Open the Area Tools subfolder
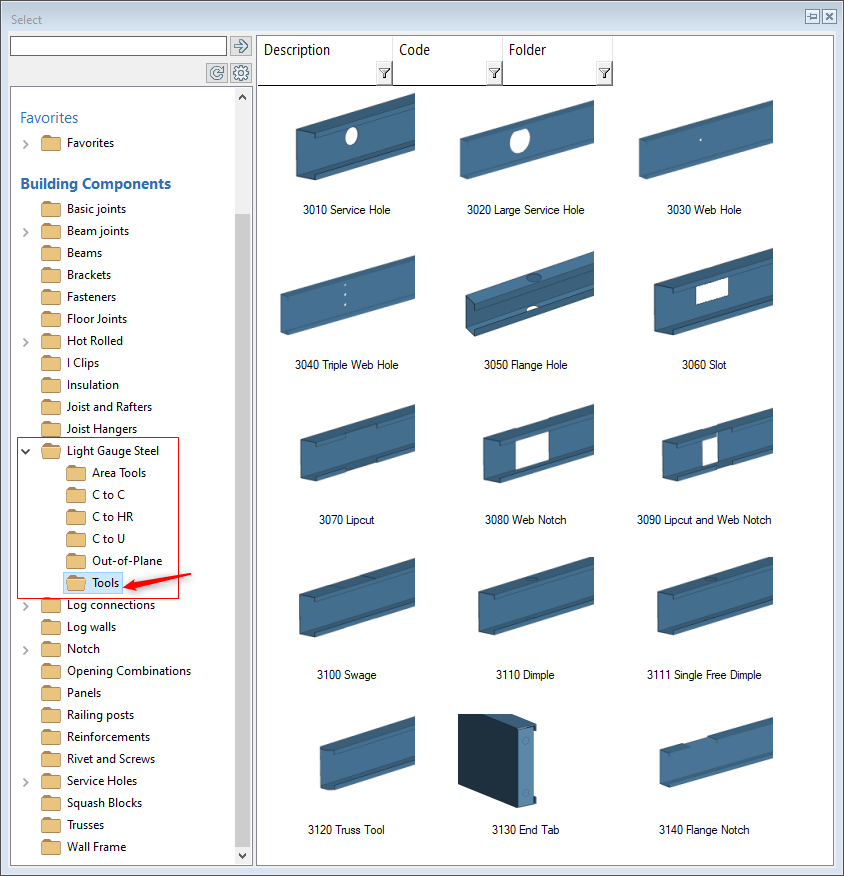The width and height of the screenshot is (844, 876). tap(118, 473)
